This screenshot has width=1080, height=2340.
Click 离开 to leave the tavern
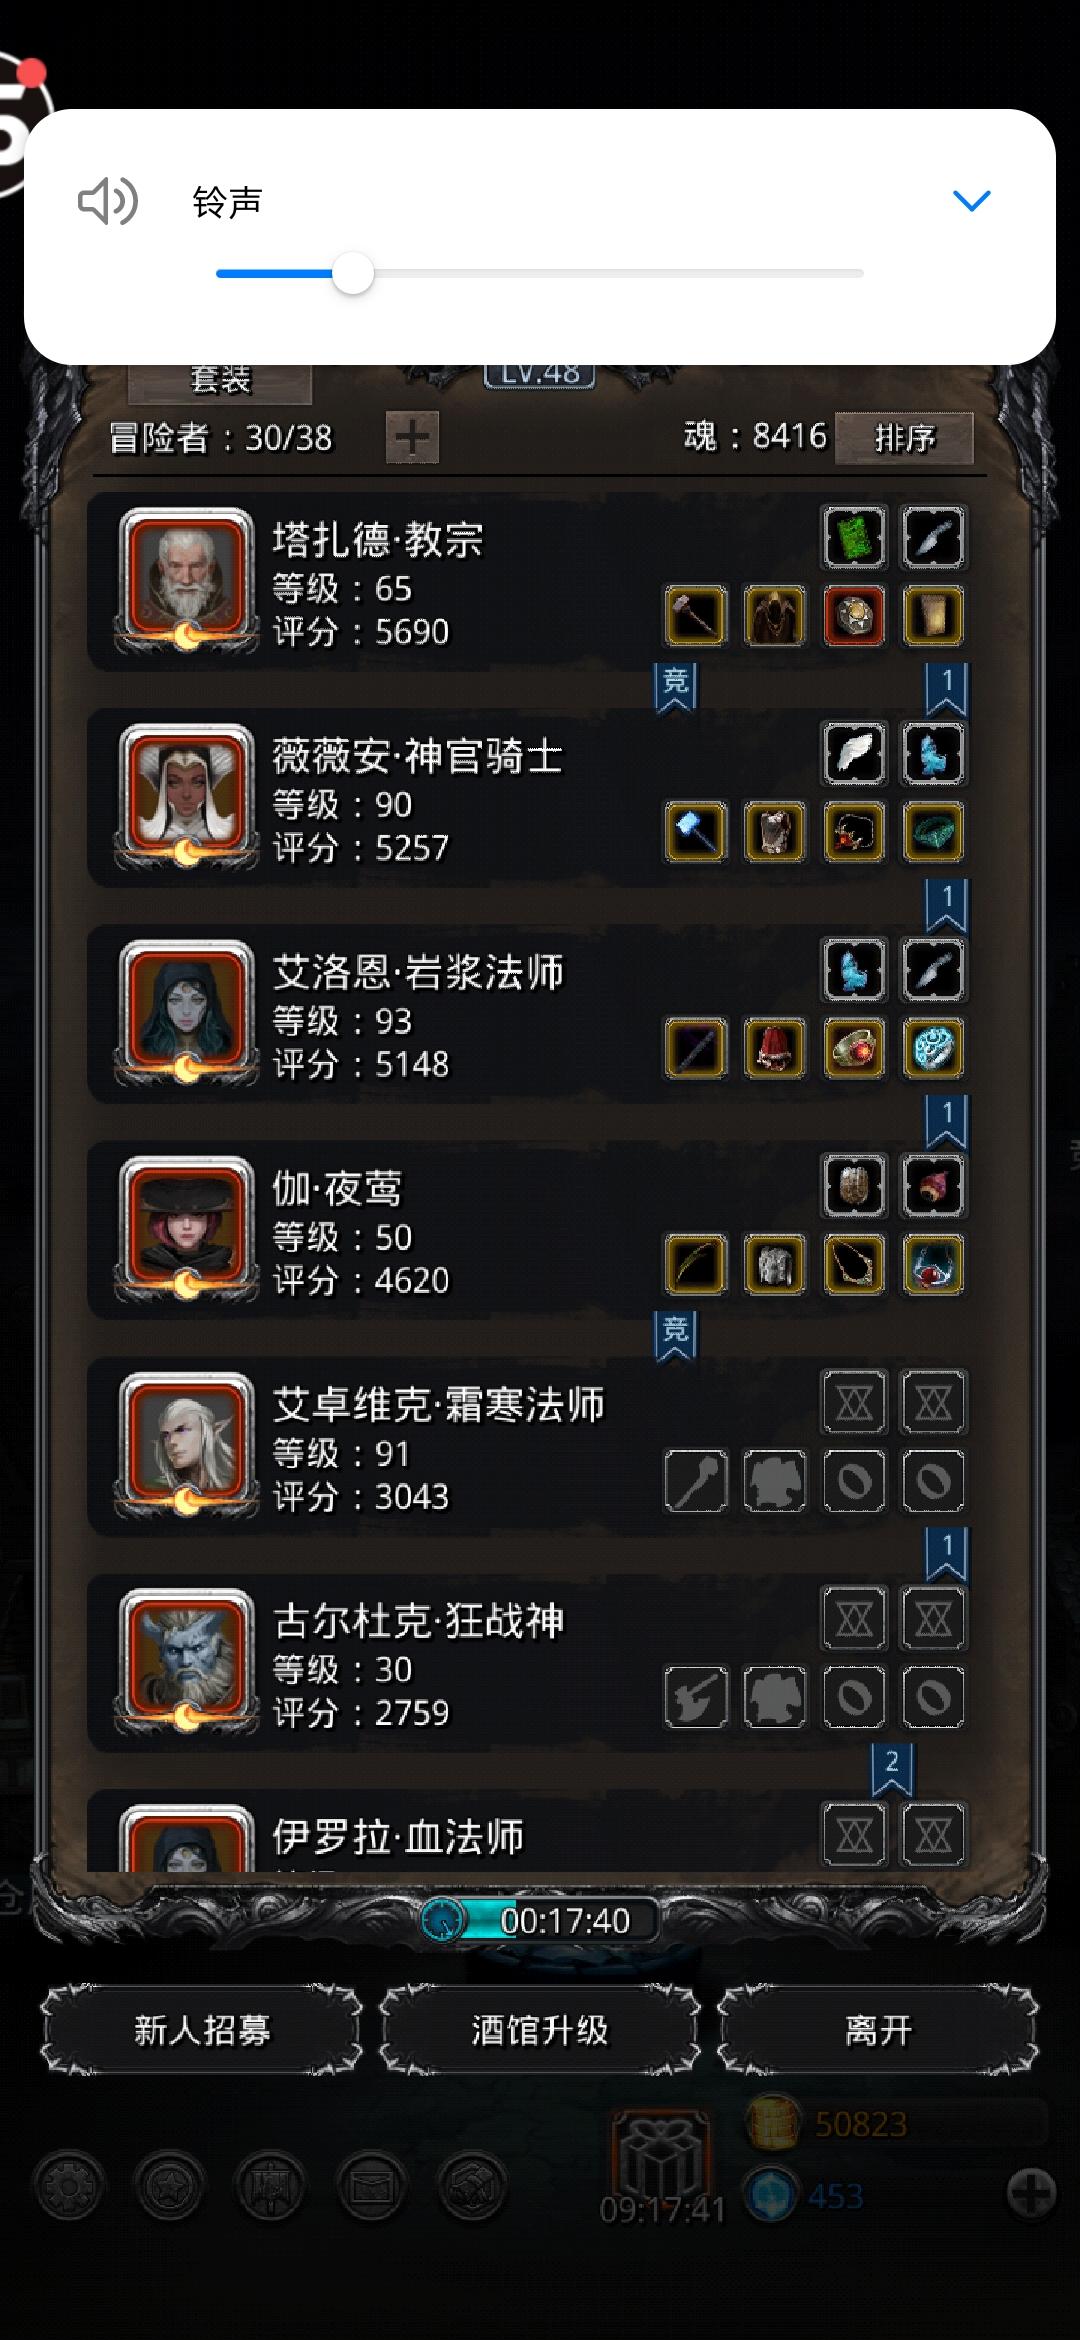click(877, 2030)
